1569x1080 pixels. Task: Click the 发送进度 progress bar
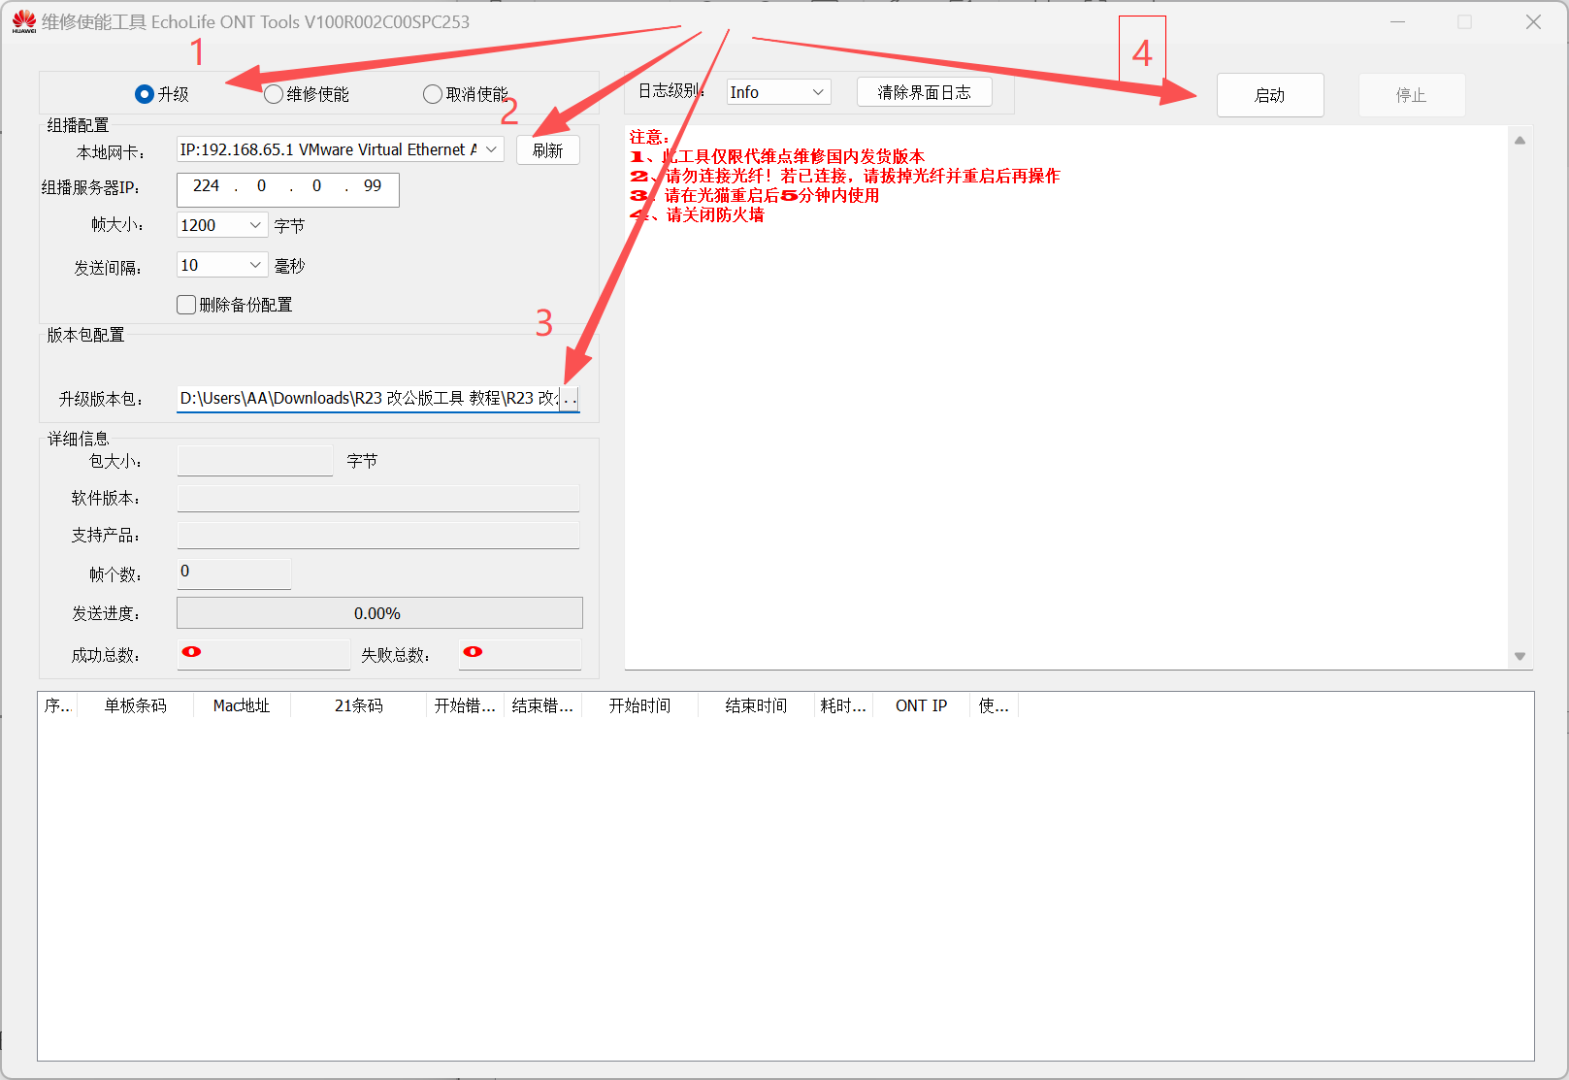(x=380, y=613)
